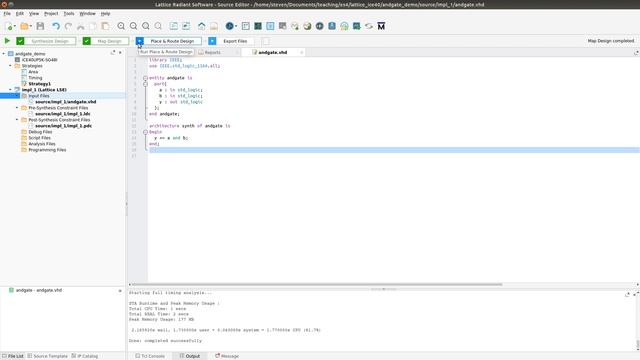The image size is (640, 360).
Task: Click the blue book-shaped toolbar icon
Action: click(332, 26)
